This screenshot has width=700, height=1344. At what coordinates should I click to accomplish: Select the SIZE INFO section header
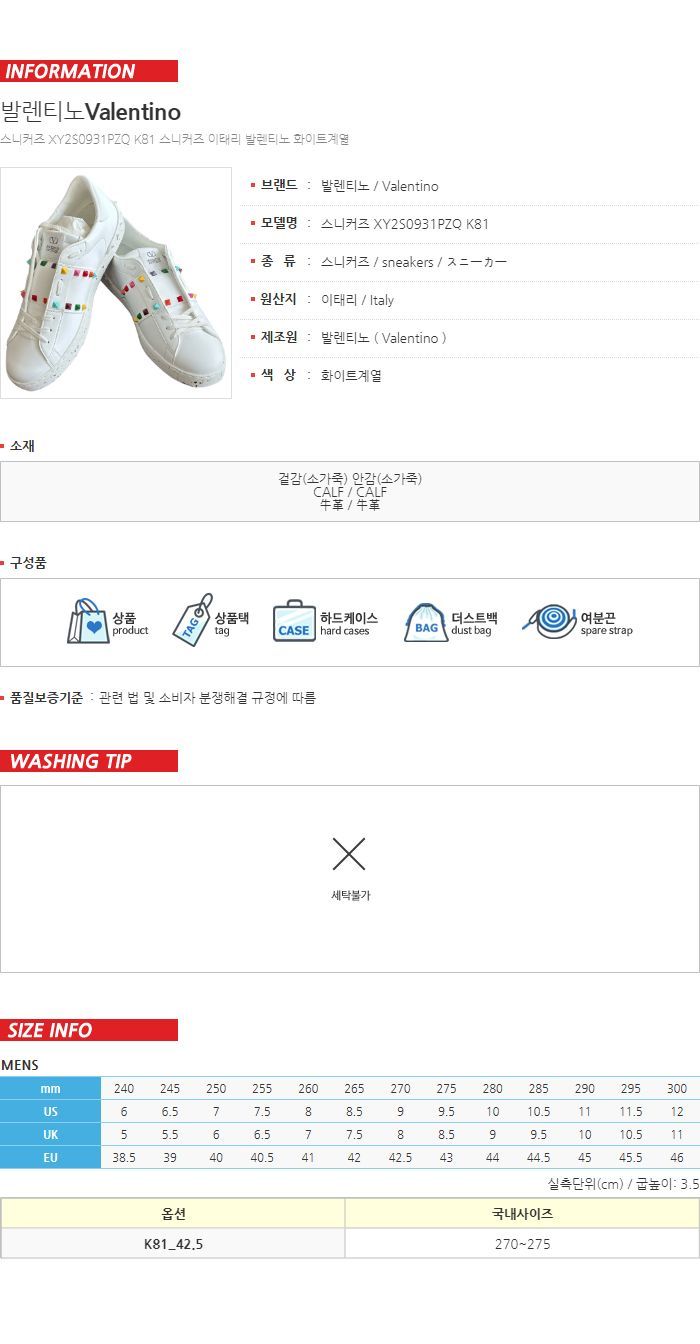[x=89, y=1030]
